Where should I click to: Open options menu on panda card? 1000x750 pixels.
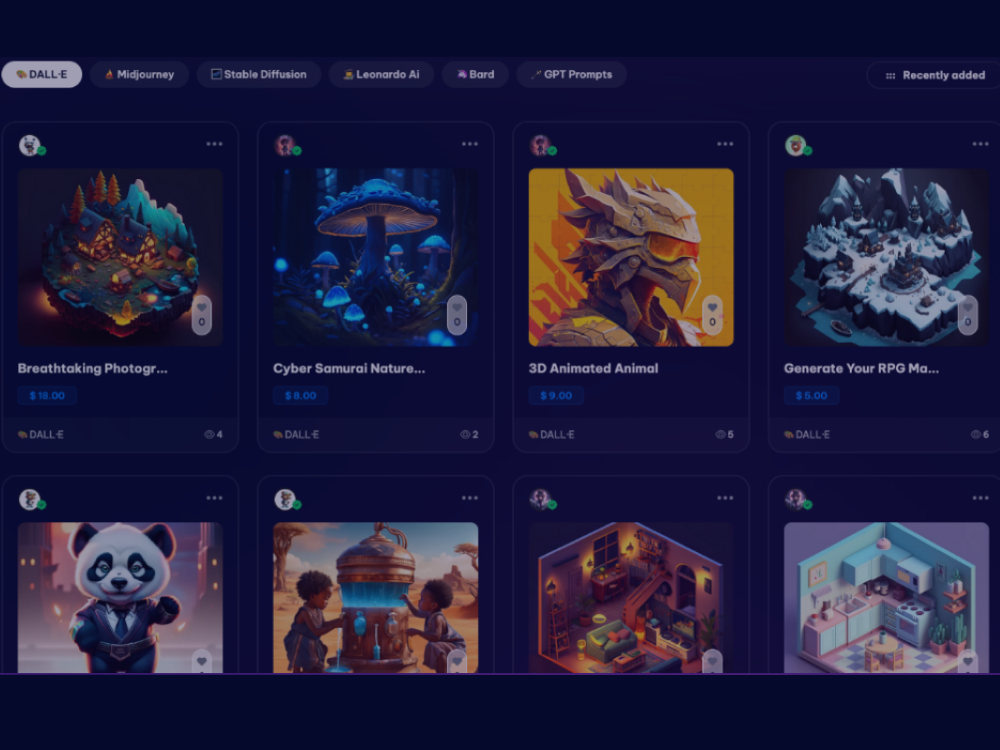[x=214, y=498]
